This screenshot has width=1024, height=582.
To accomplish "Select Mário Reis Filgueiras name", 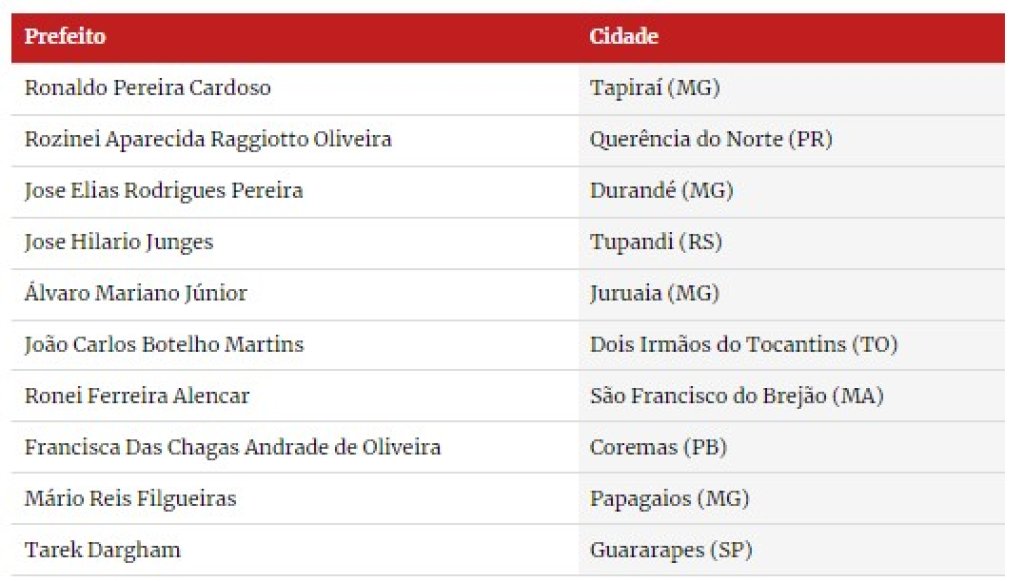I will pyautogui.click(x=131, y=498).
